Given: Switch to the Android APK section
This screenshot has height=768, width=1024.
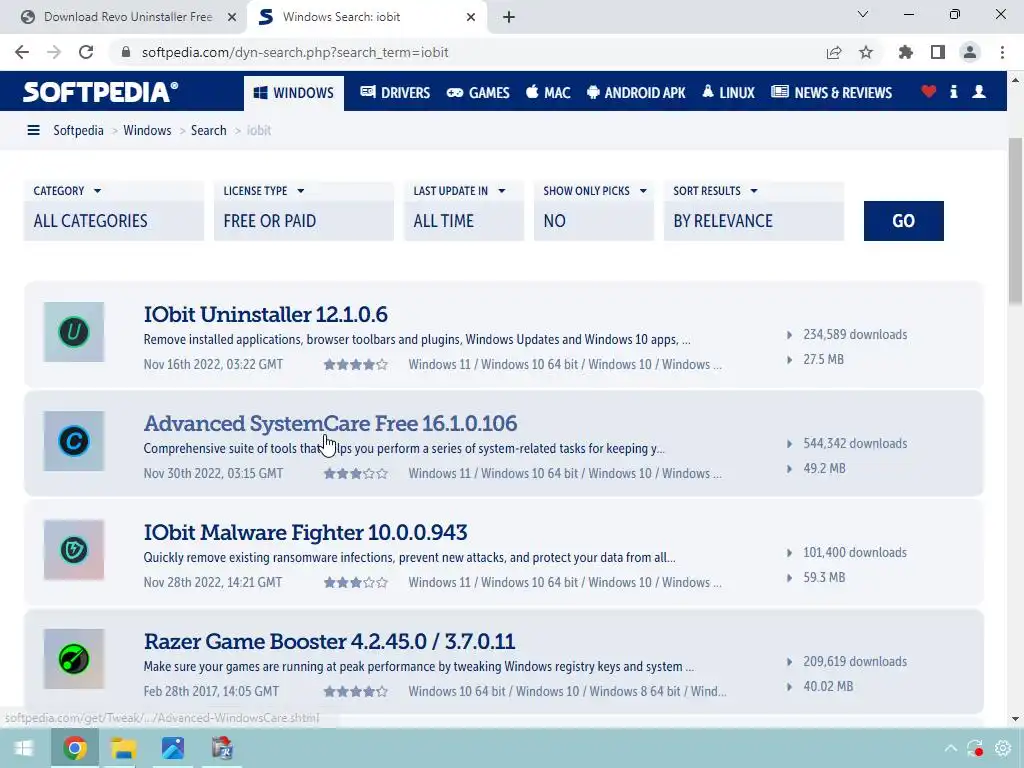Looking at the screenshot, I should tap(636, 93).
